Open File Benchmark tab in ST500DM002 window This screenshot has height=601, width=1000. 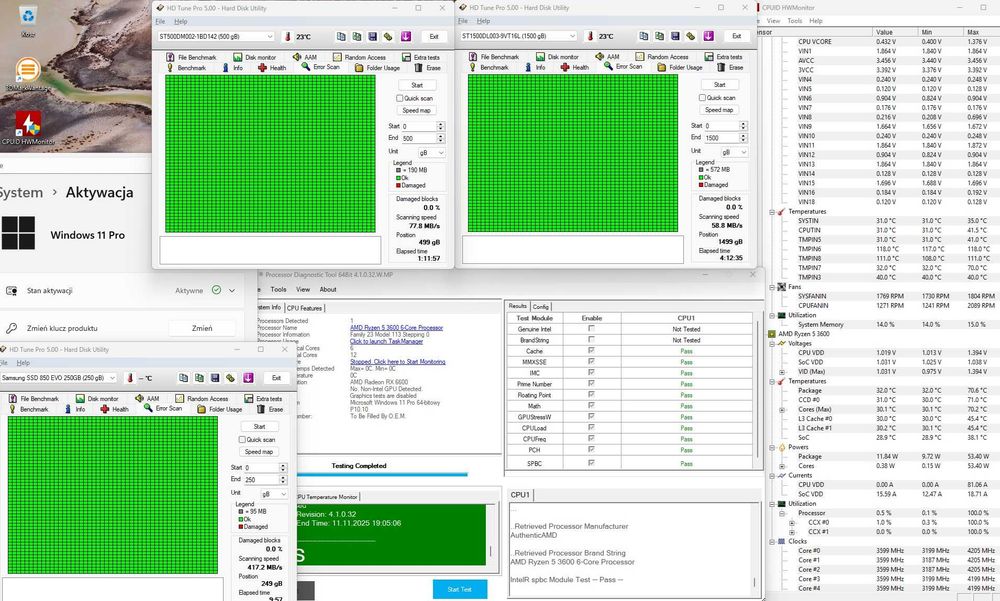click(x=191, y=57)
